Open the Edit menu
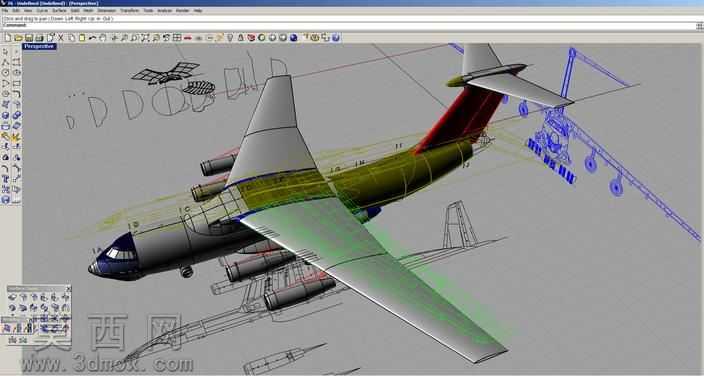This screenshot has height=376, width=704. (x=16, y=10)
